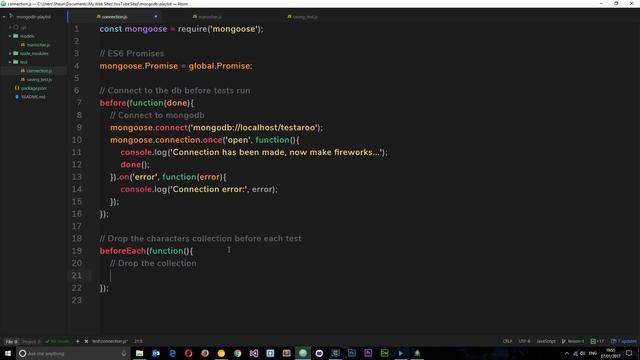
Task: Switch to the connection.js editor tab
Action: (x=114, y=17)
